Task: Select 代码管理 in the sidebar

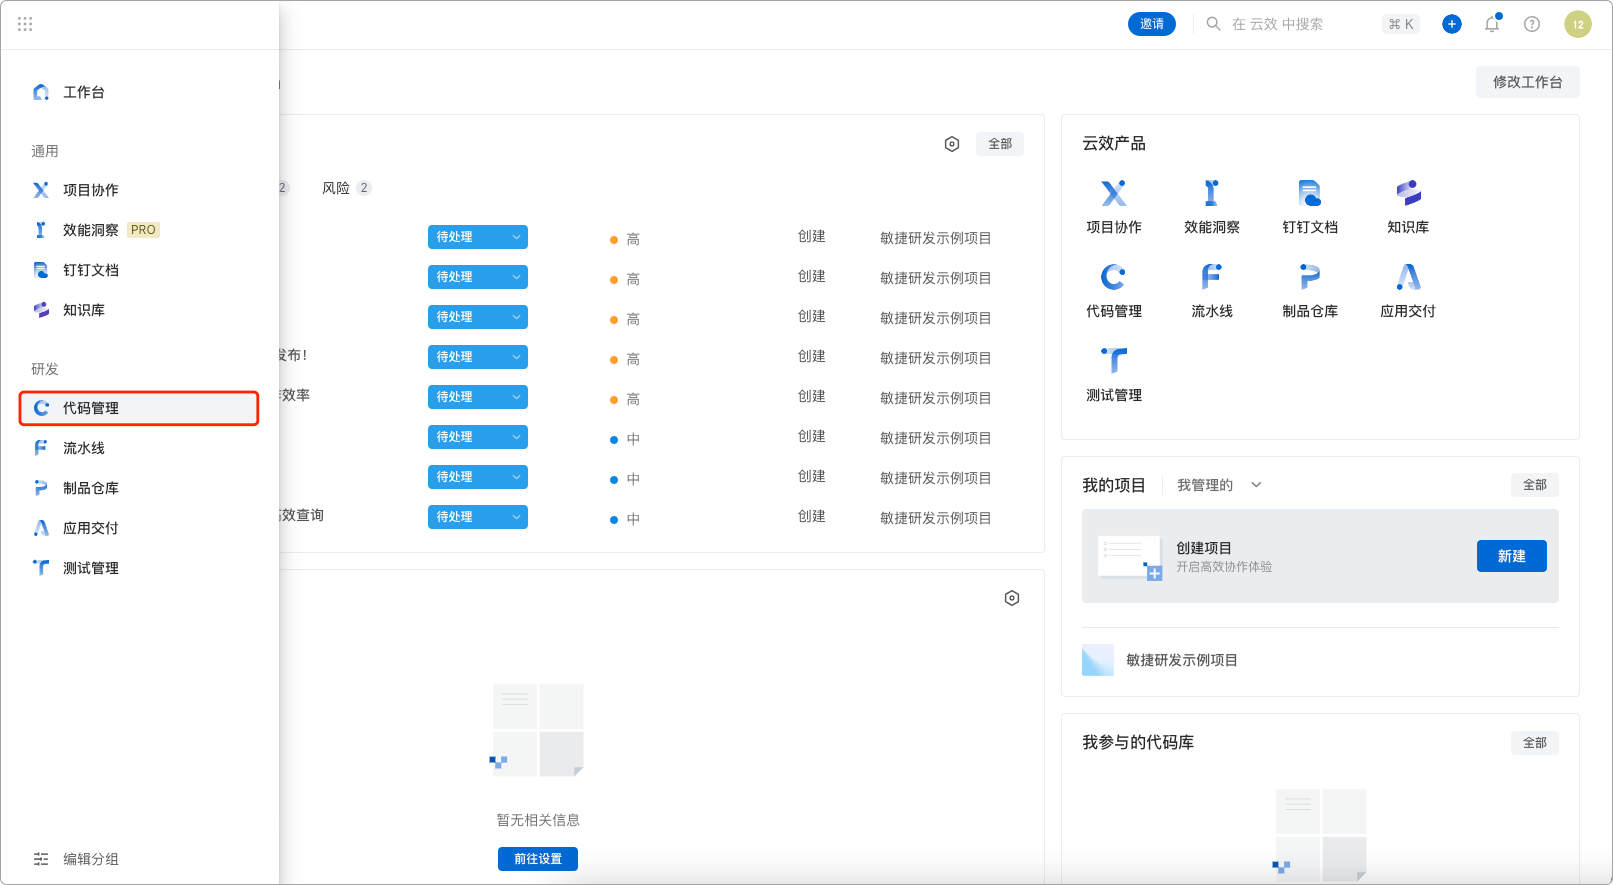Action: pyautogui.click(x=139, y=408)
